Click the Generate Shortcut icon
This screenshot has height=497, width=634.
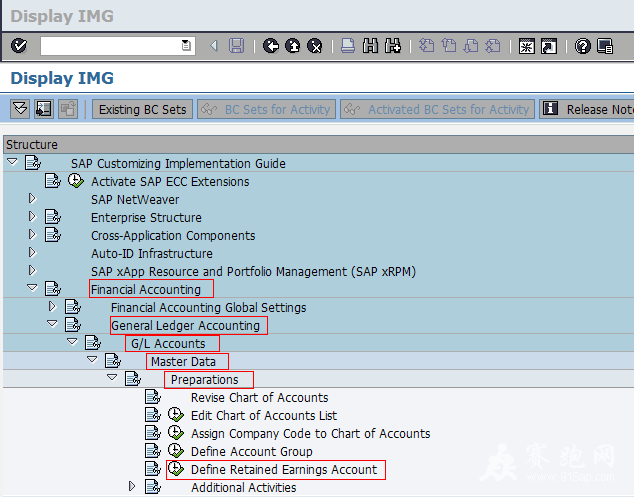(x=549, y=46)
